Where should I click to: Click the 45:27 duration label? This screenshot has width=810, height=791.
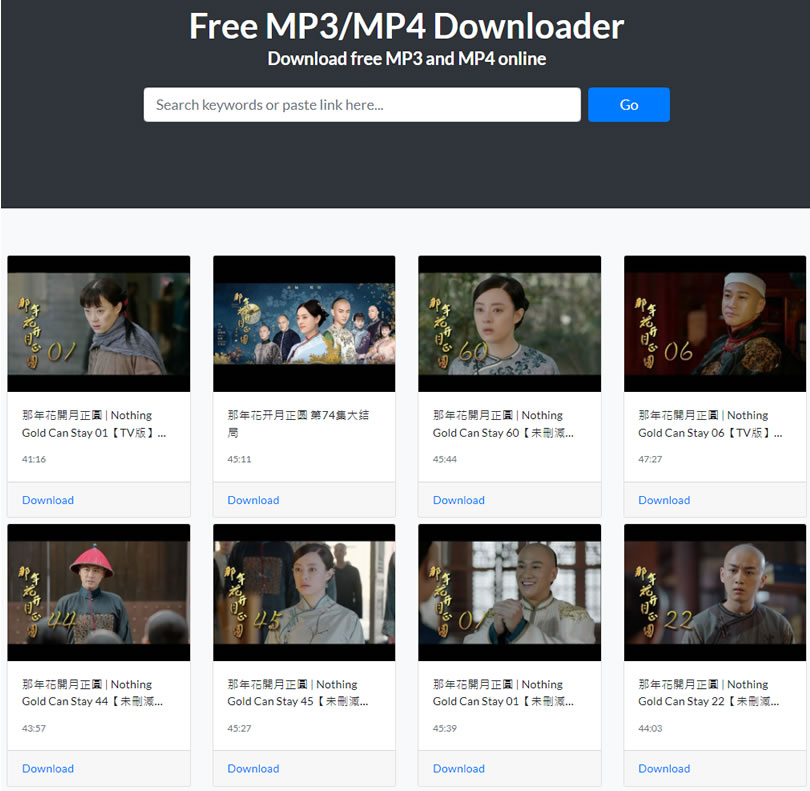pos(239,728)
